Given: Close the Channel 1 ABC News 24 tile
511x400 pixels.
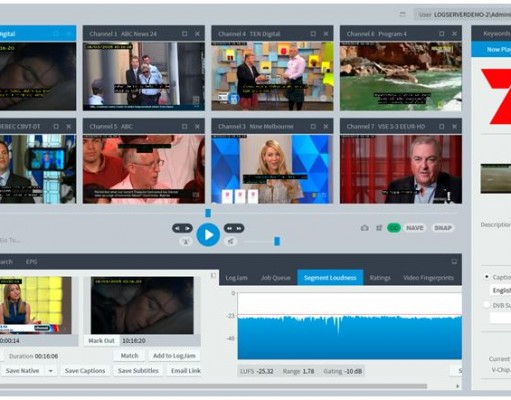Looking at the screenshot, I should coord(197,34).
